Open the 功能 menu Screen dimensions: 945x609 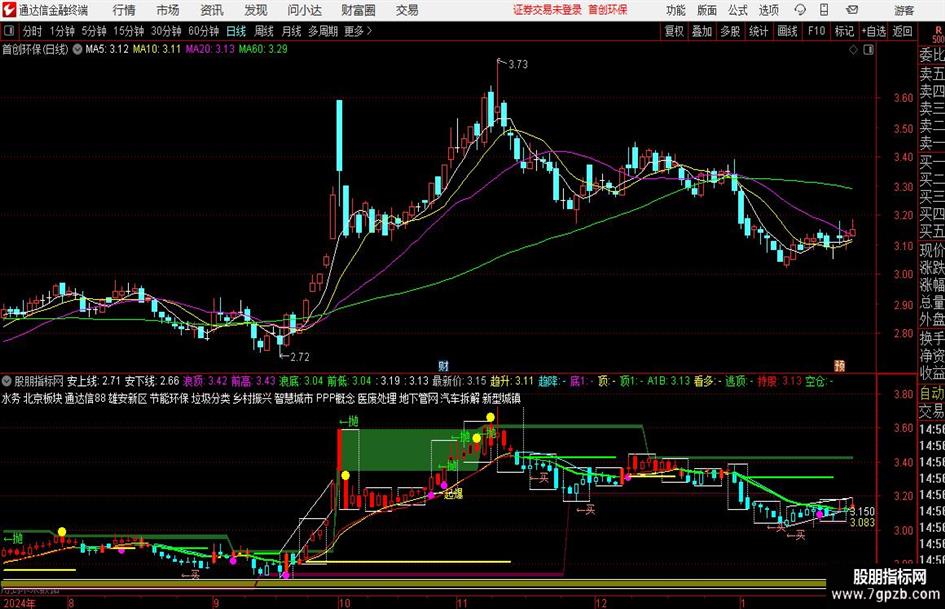click(676, 10)
